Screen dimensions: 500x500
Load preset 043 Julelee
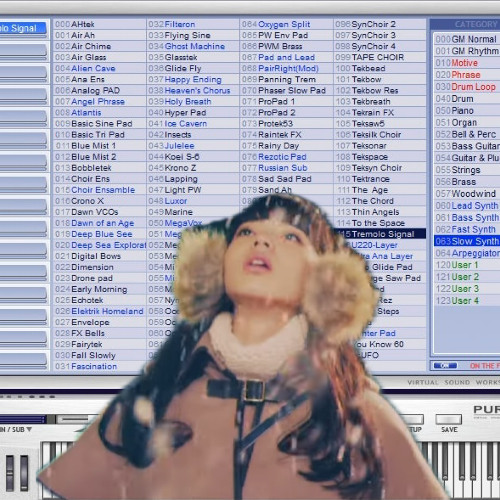coord(193,146)
